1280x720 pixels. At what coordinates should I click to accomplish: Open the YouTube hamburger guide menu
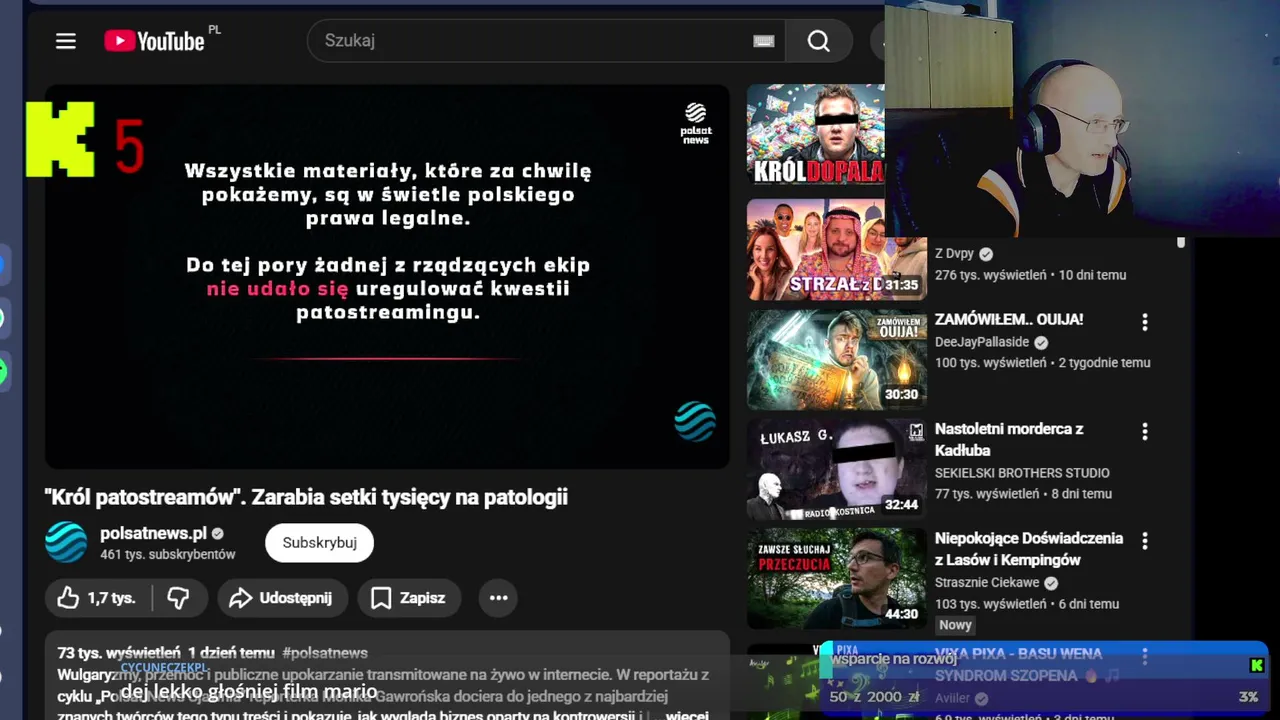(x=66, y=41)
